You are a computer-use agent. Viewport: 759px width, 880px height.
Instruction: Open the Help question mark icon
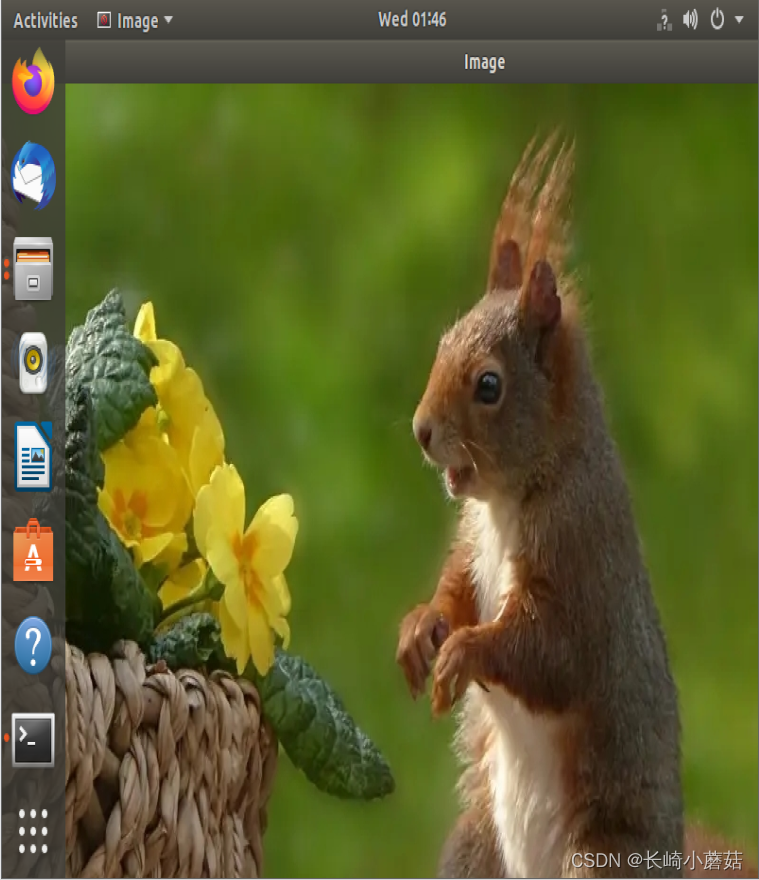pyautogui.click(x=33, y=645)
